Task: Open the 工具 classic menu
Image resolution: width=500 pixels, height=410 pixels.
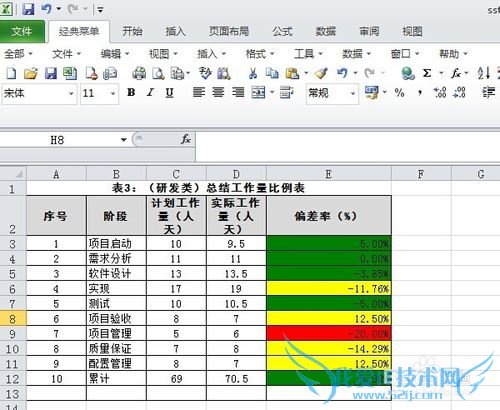Action: pos(308,53)
